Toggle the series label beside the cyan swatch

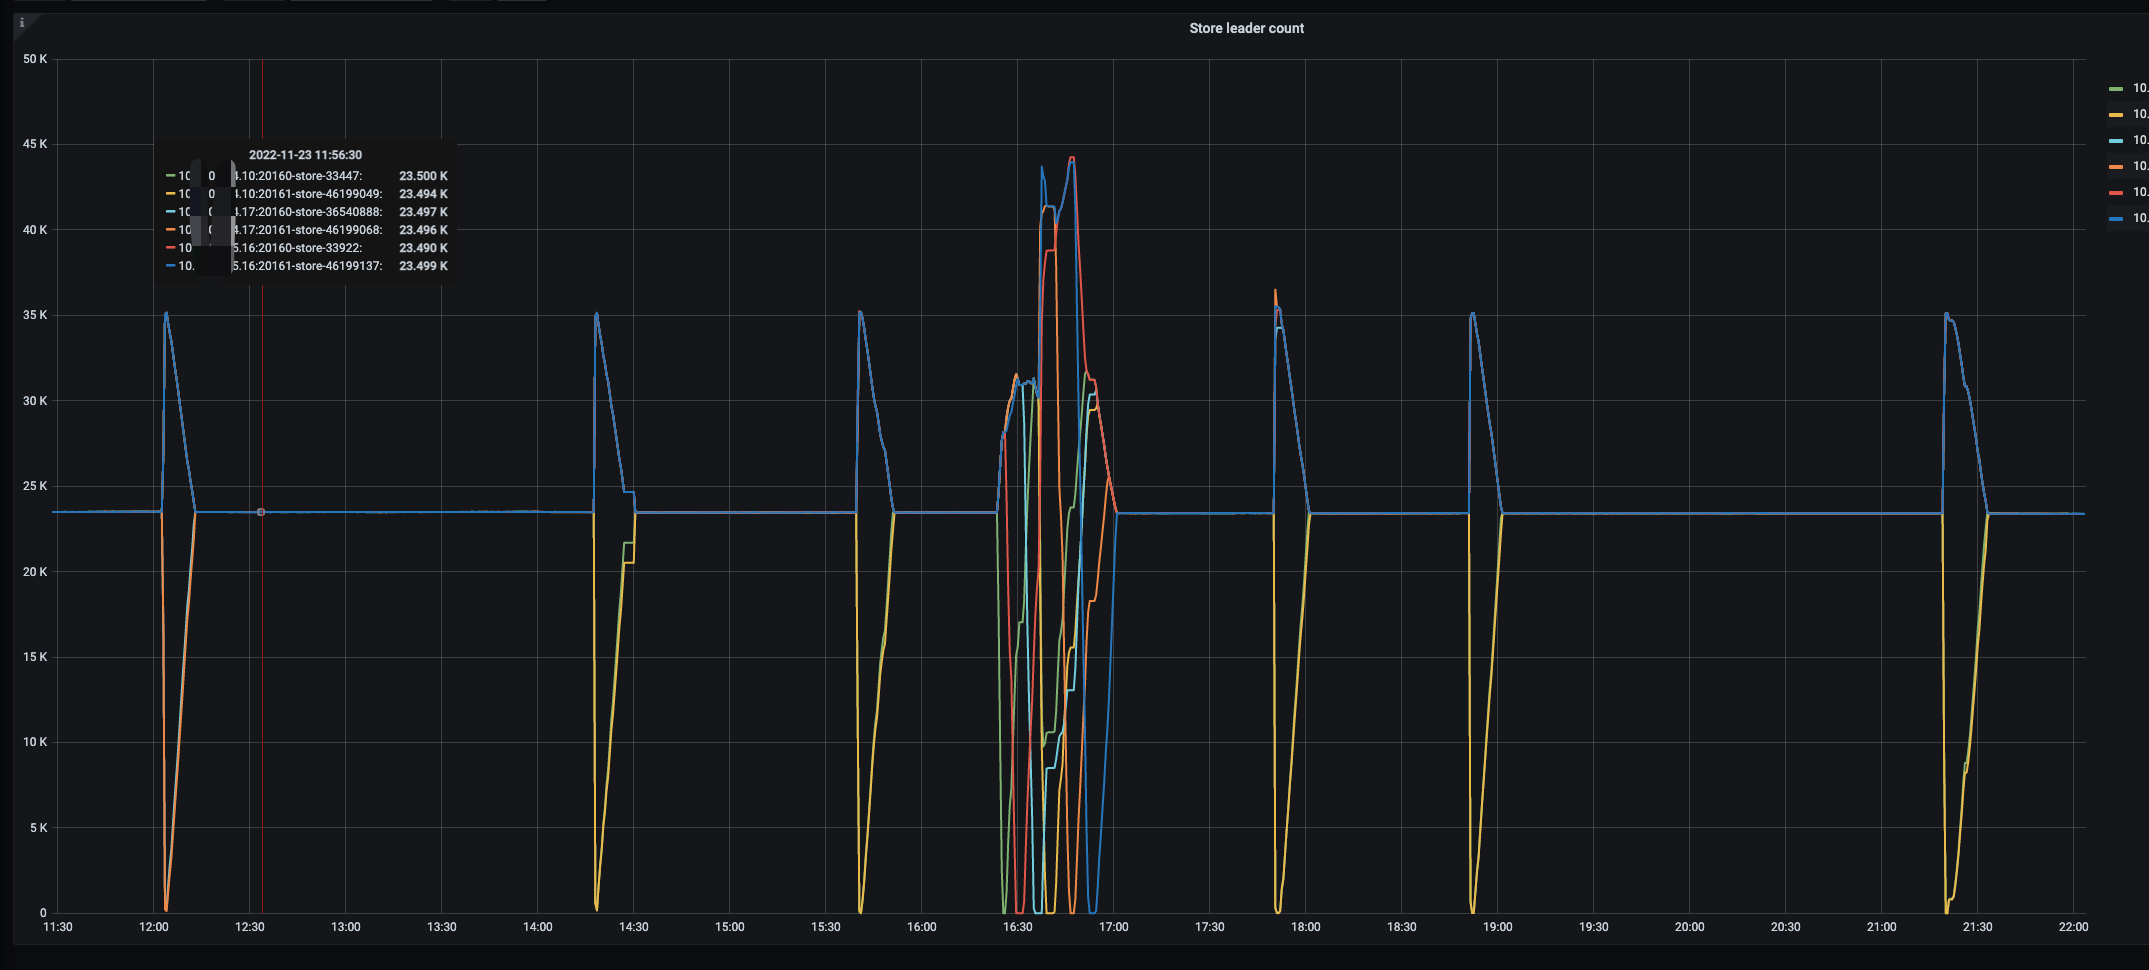coord(2140,140)
